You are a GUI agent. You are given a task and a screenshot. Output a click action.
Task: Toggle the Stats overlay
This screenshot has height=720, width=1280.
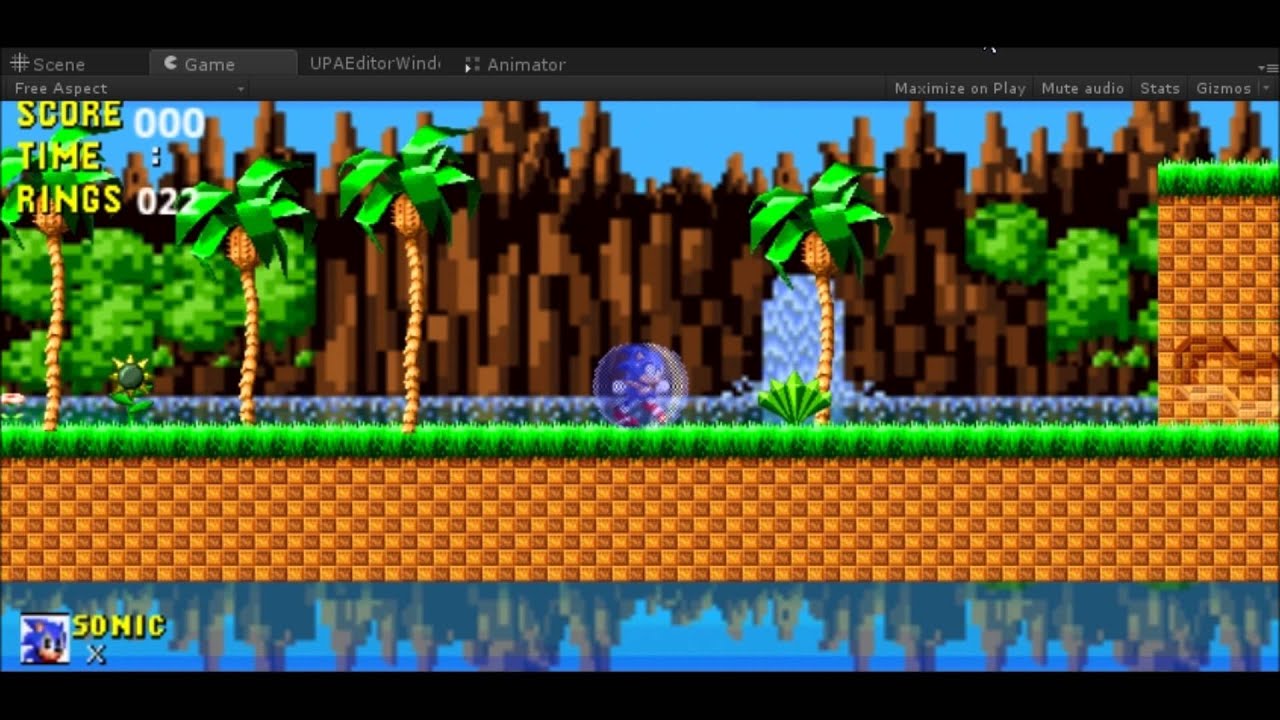pyautogui.click(x=1160, y=88)
